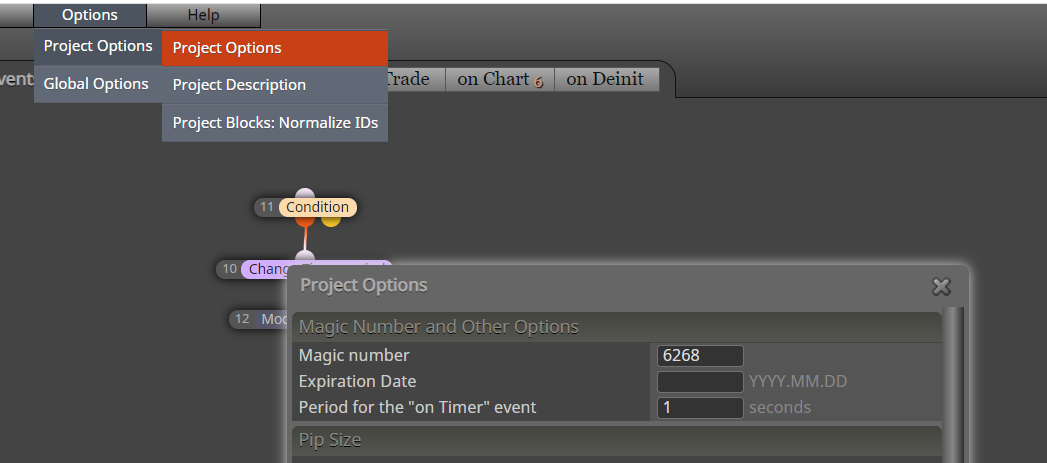Choose Project Blocks: Normalize IDs
Screen dimensions: 1047x463
point(274,123)
